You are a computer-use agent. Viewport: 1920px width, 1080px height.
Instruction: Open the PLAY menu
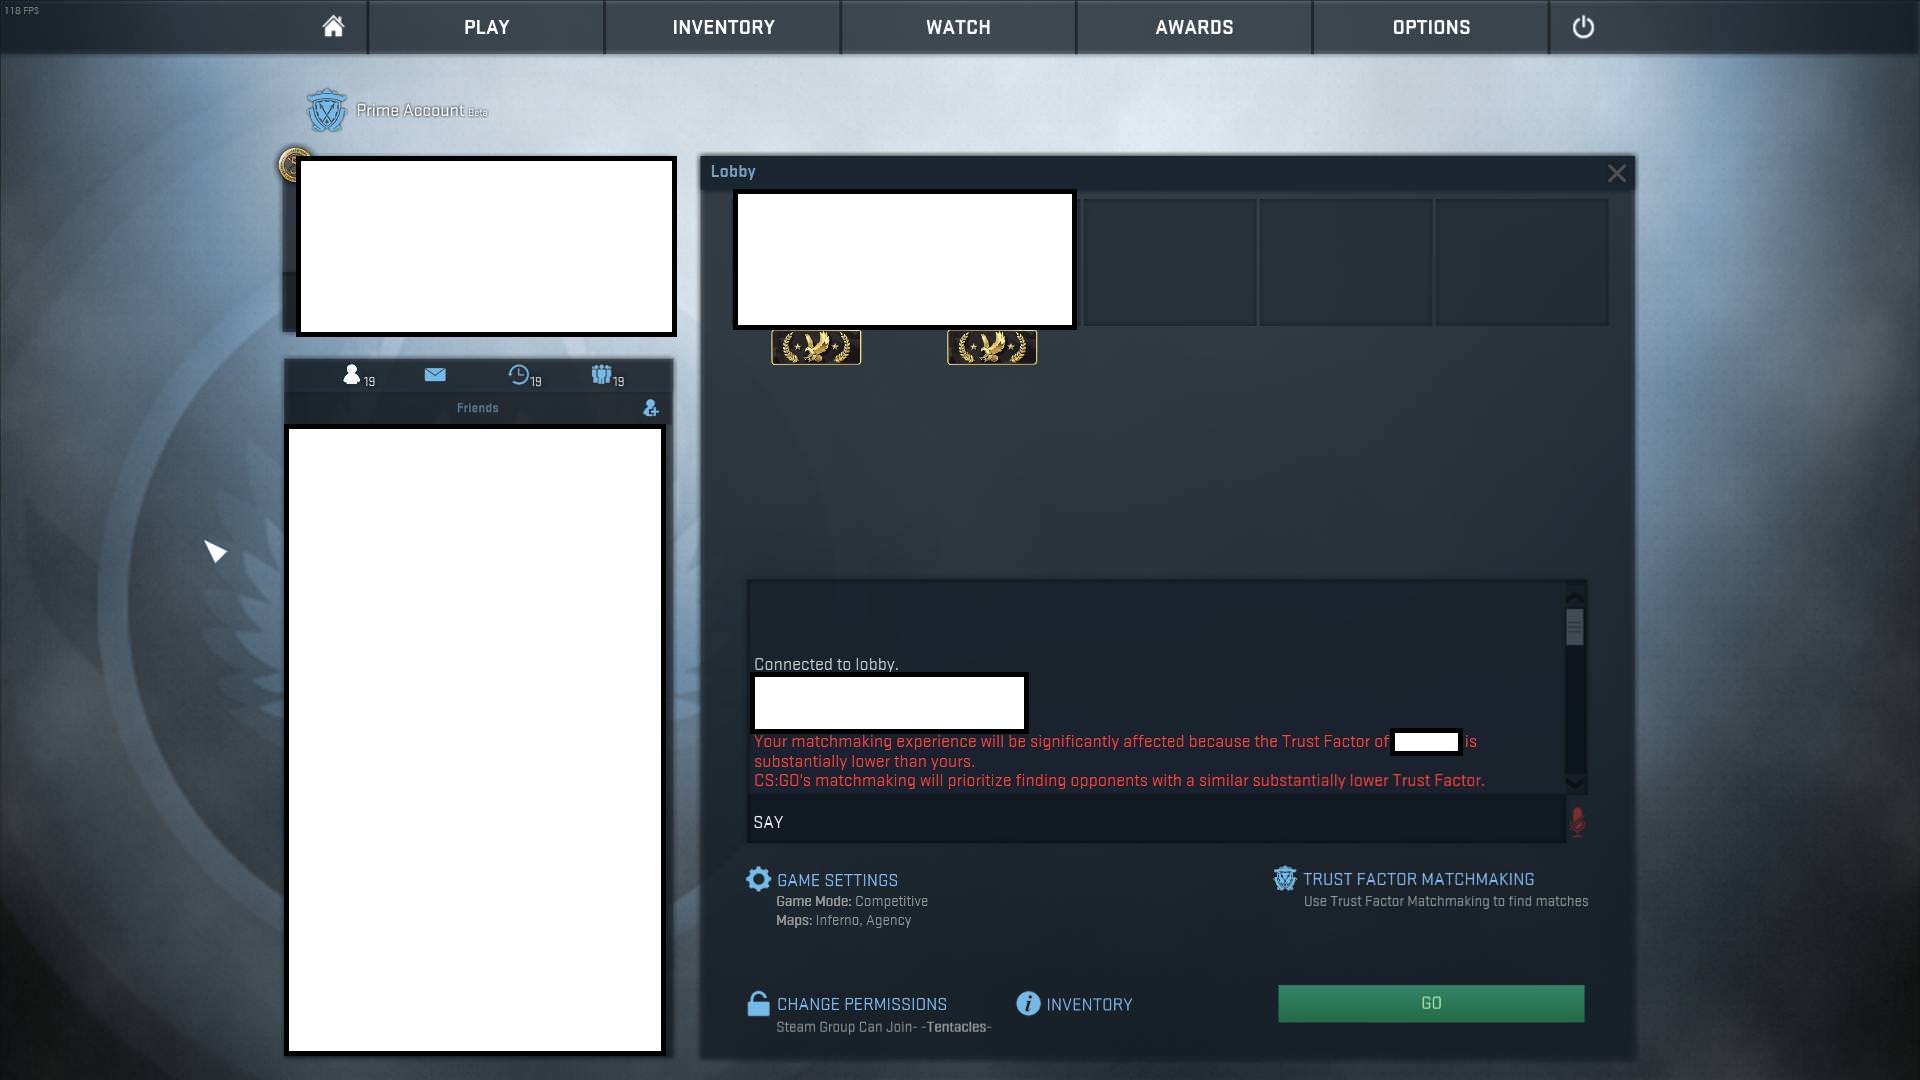pyautogui.click(x=486, y=27)
